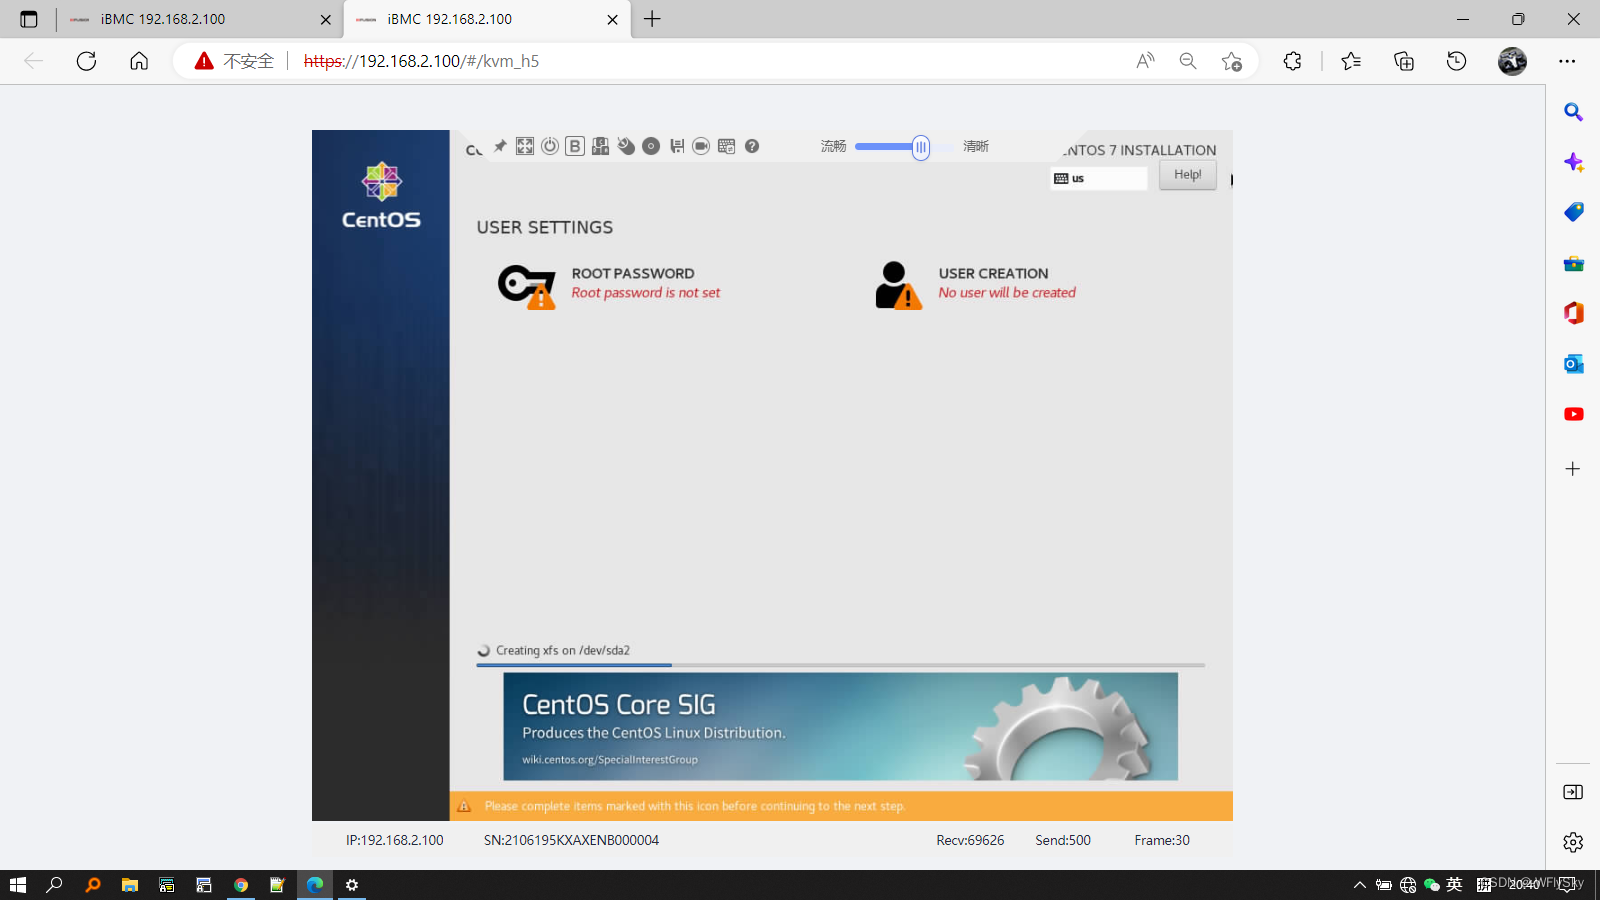Open sidebar search icon
Image resolution: width=1600 pixels, height=900 pixels.
coord(1573,112)
